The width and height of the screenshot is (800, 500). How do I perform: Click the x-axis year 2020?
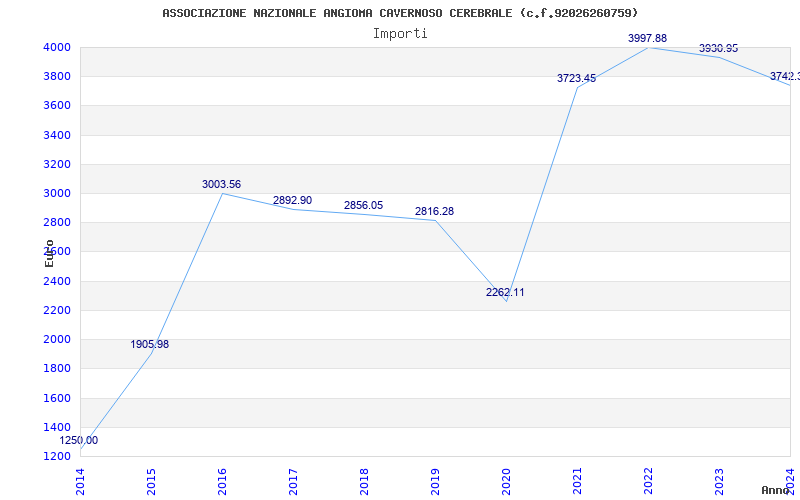pyautogui.click(x=506, y=482)
